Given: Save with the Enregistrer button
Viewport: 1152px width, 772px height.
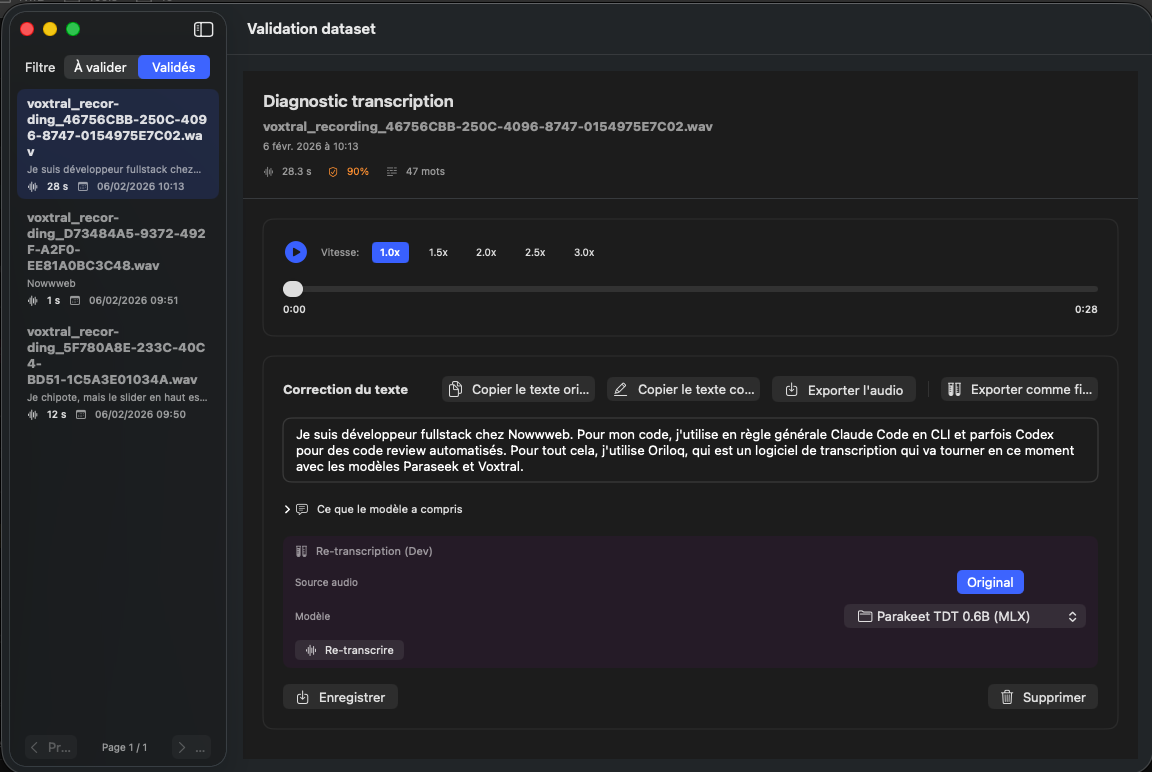Looking at the screenshot, I should point(340,697).
